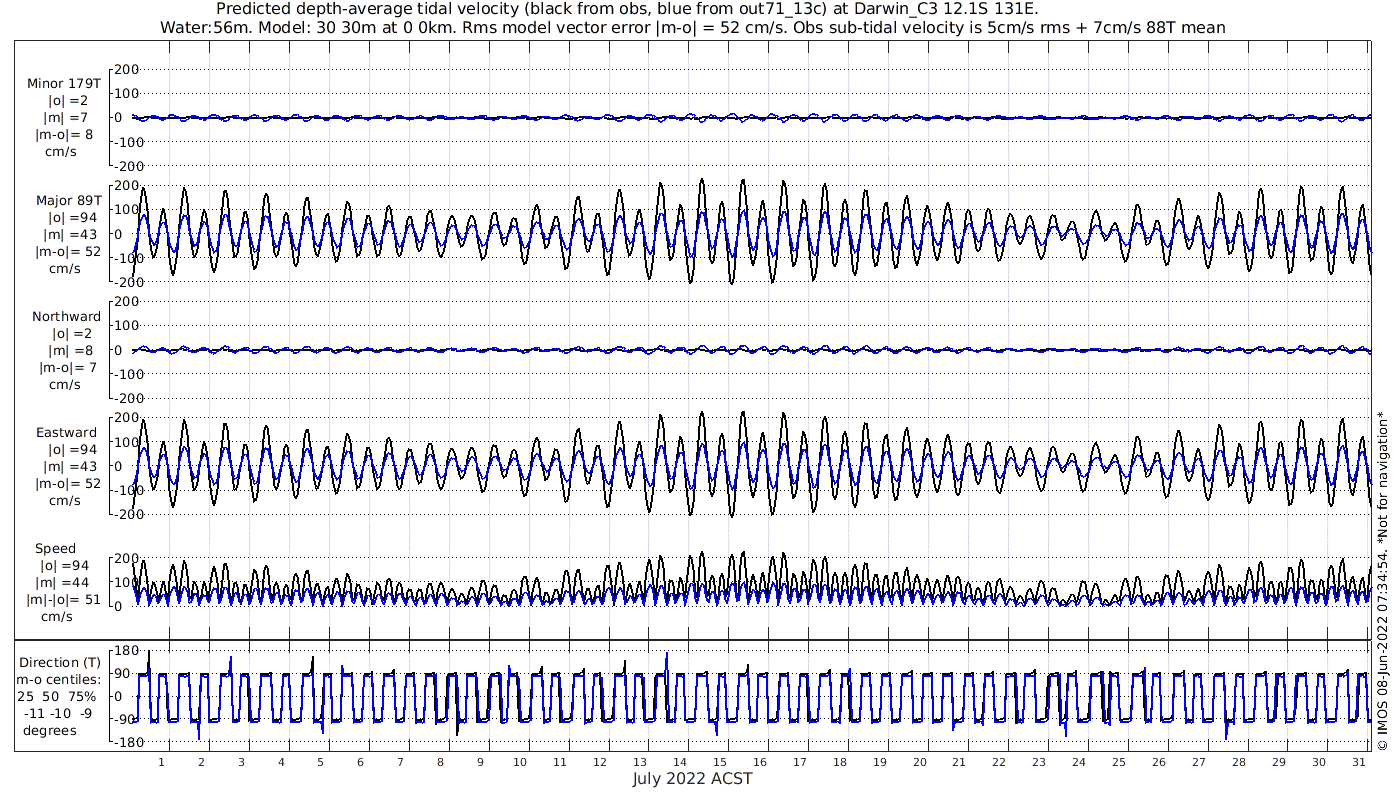Select the "Eastward" panel label
The image size is (1400, 800).
pos(66,433)
